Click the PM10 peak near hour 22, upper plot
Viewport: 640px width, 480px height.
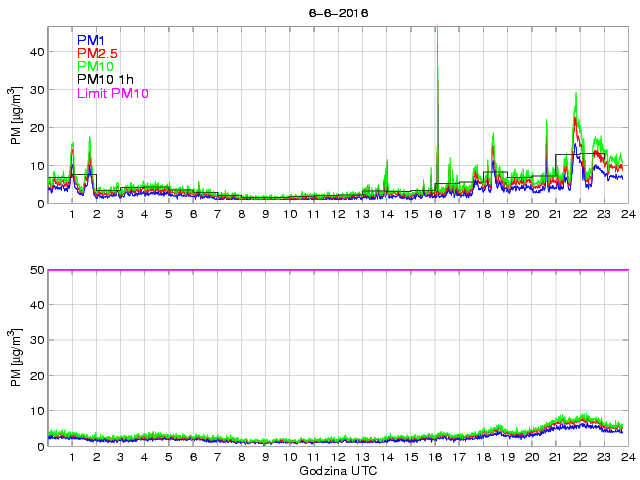pos(576,95)
